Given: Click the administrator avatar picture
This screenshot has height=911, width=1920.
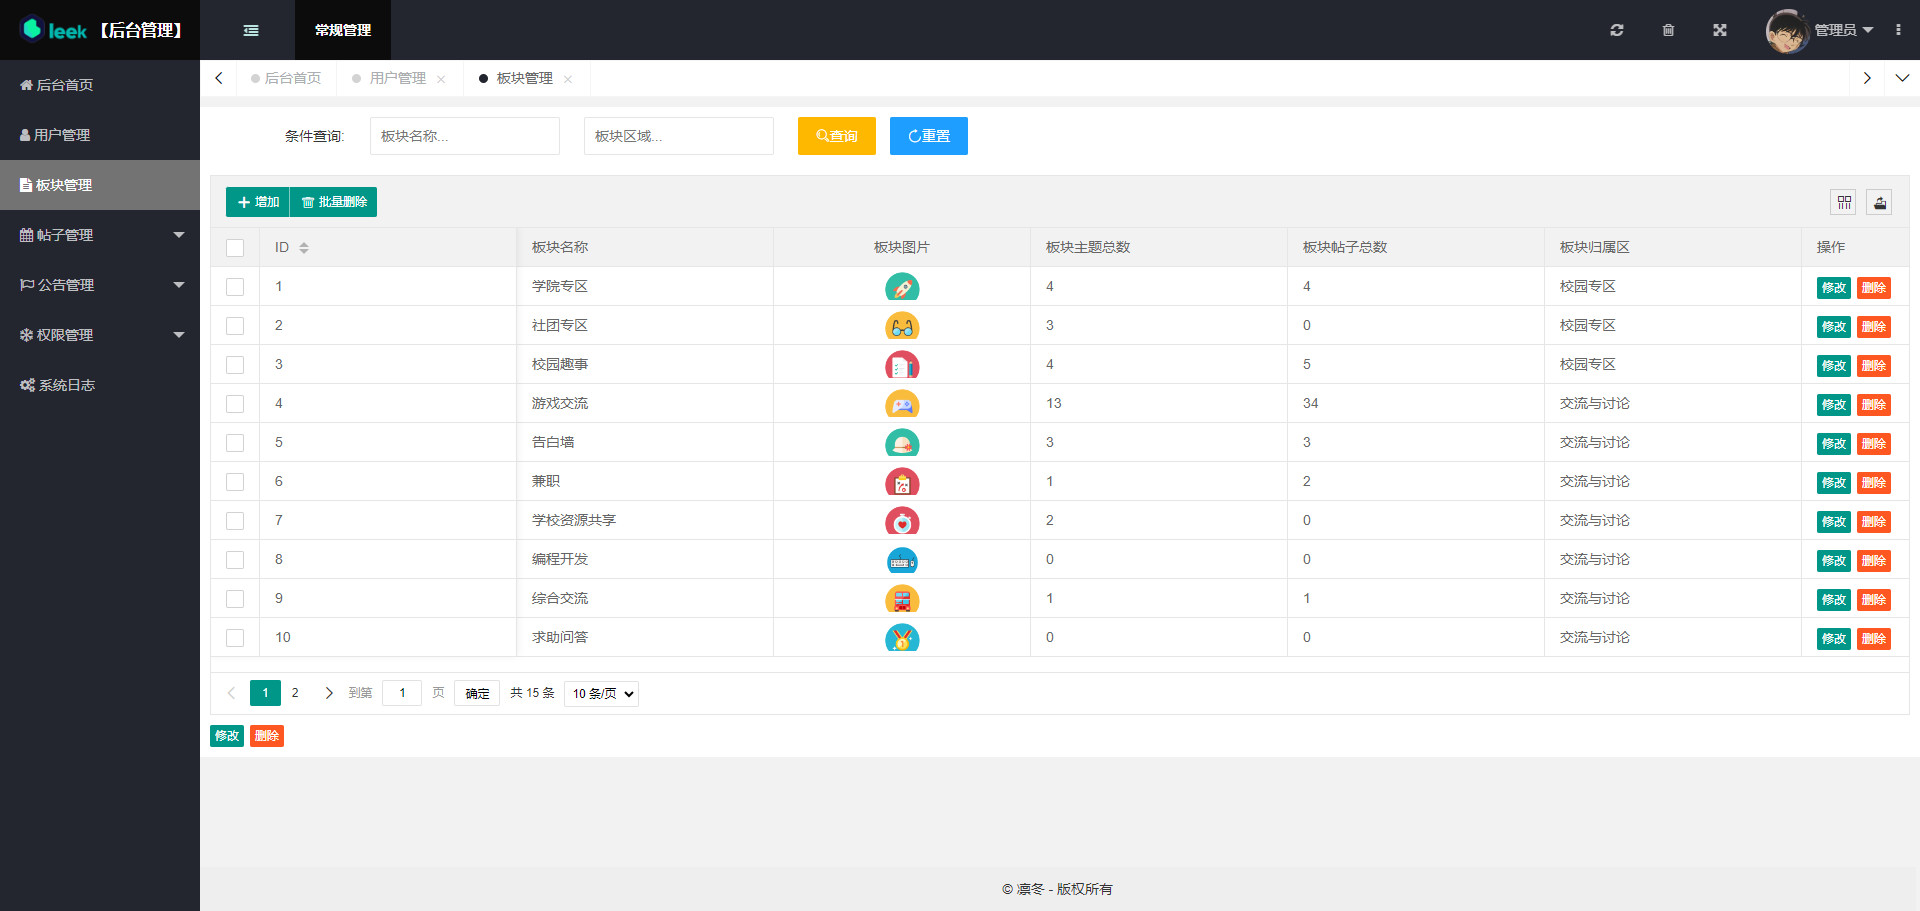Looking at the screenshot, I should (1787, 31).
